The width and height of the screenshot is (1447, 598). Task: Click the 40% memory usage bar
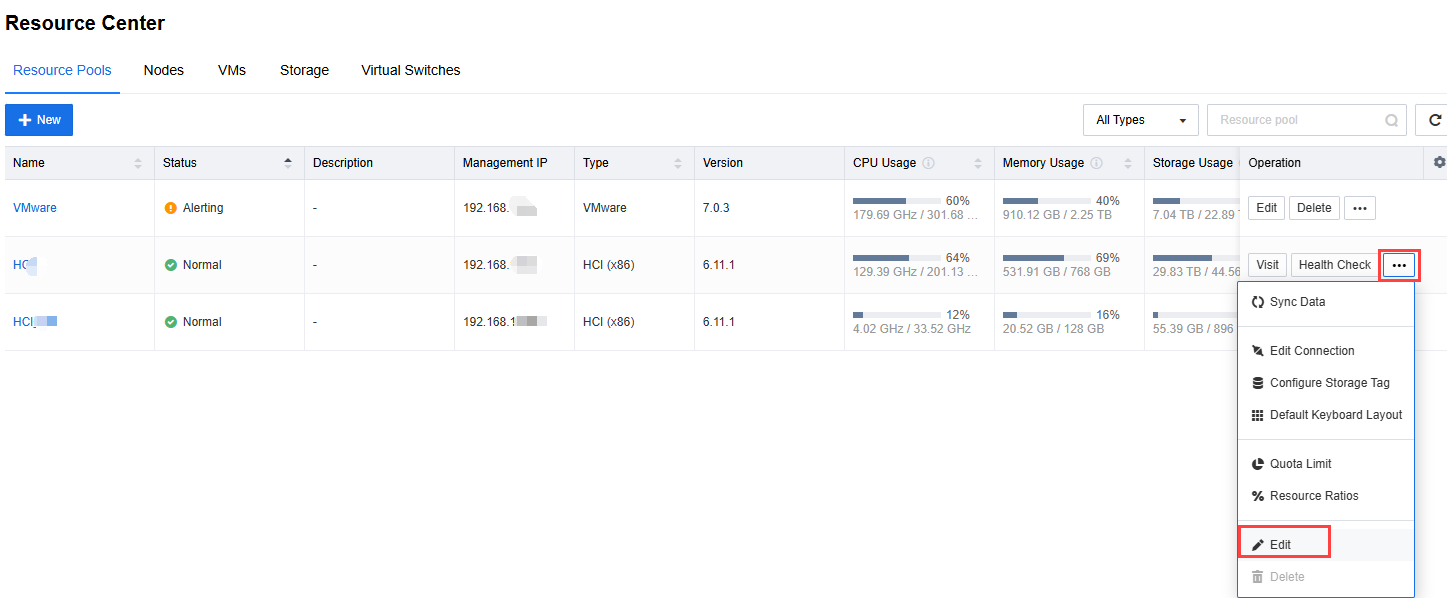(1046, 201)
